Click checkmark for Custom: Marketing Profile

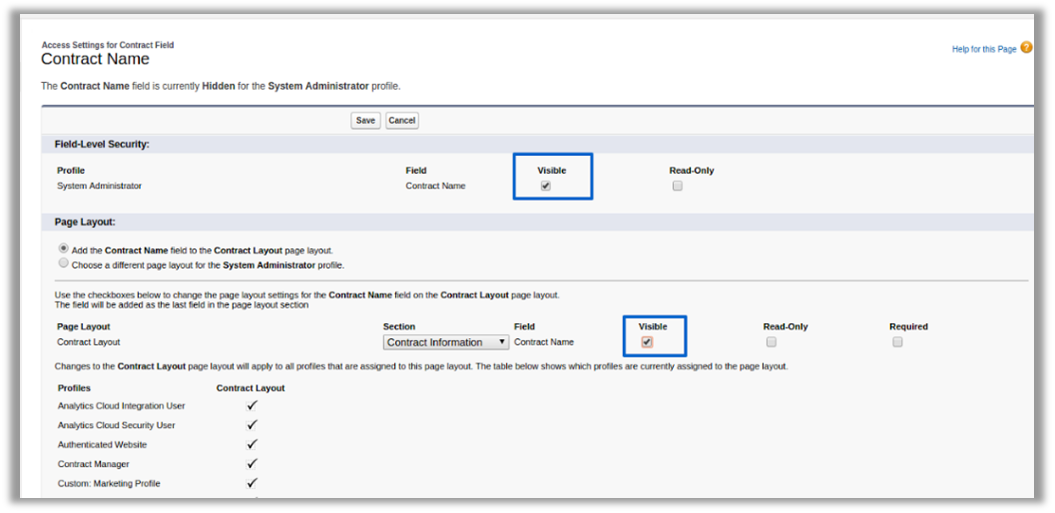pos(252,483)
